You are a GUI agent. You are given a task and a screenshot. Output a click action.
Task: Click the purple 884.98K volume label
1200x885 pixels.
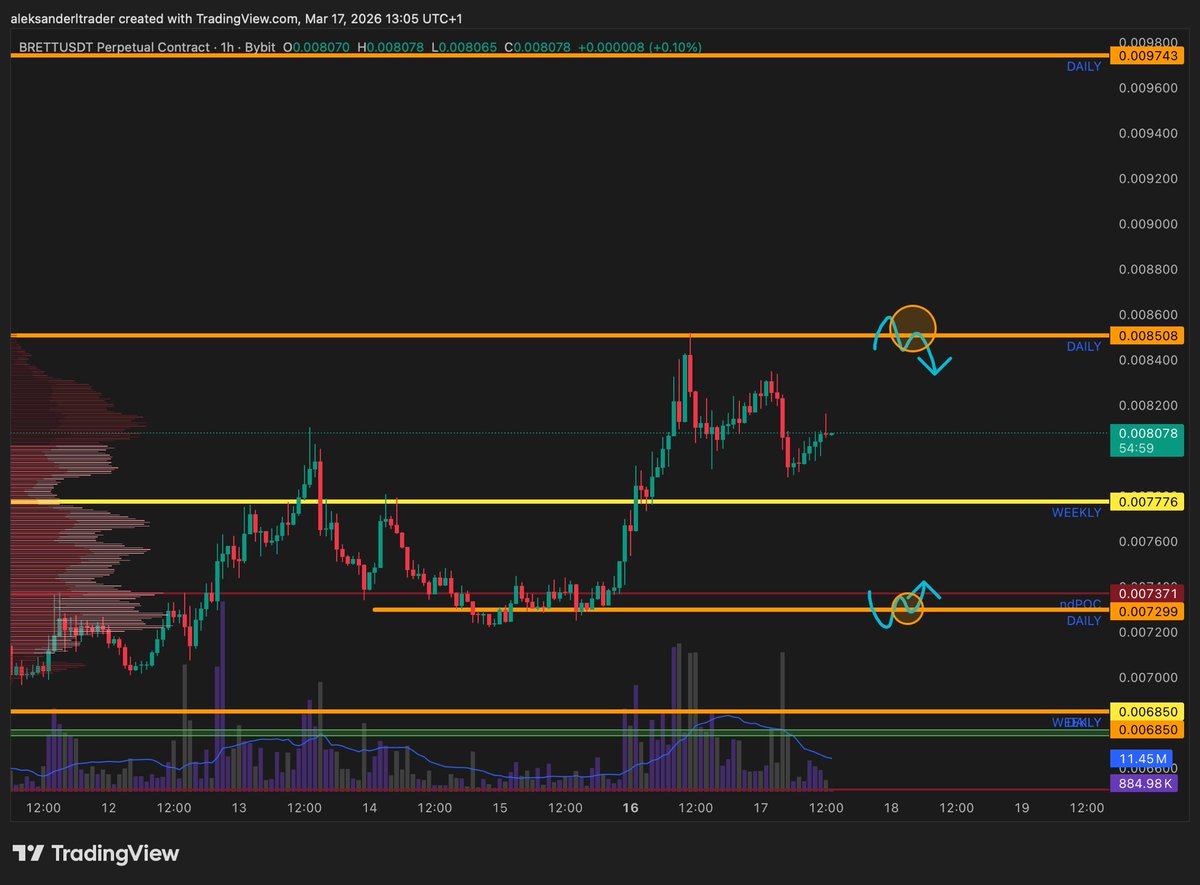tap(1146, 782)
